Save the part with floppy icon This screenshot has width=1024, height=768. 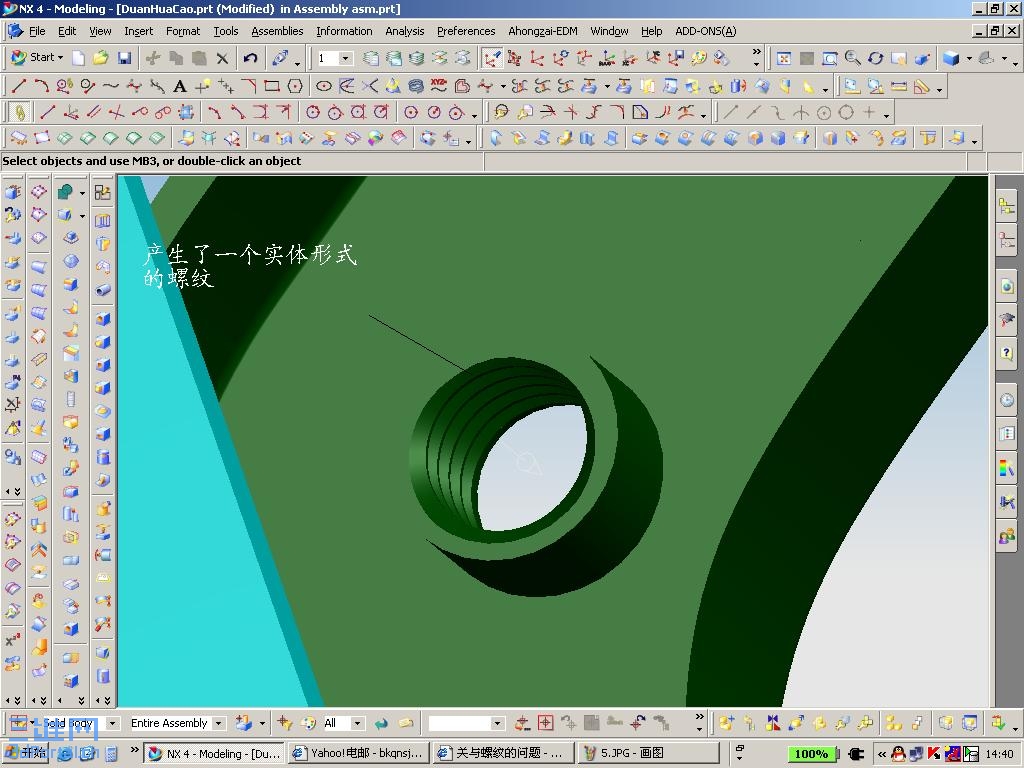tap(124, 58)
